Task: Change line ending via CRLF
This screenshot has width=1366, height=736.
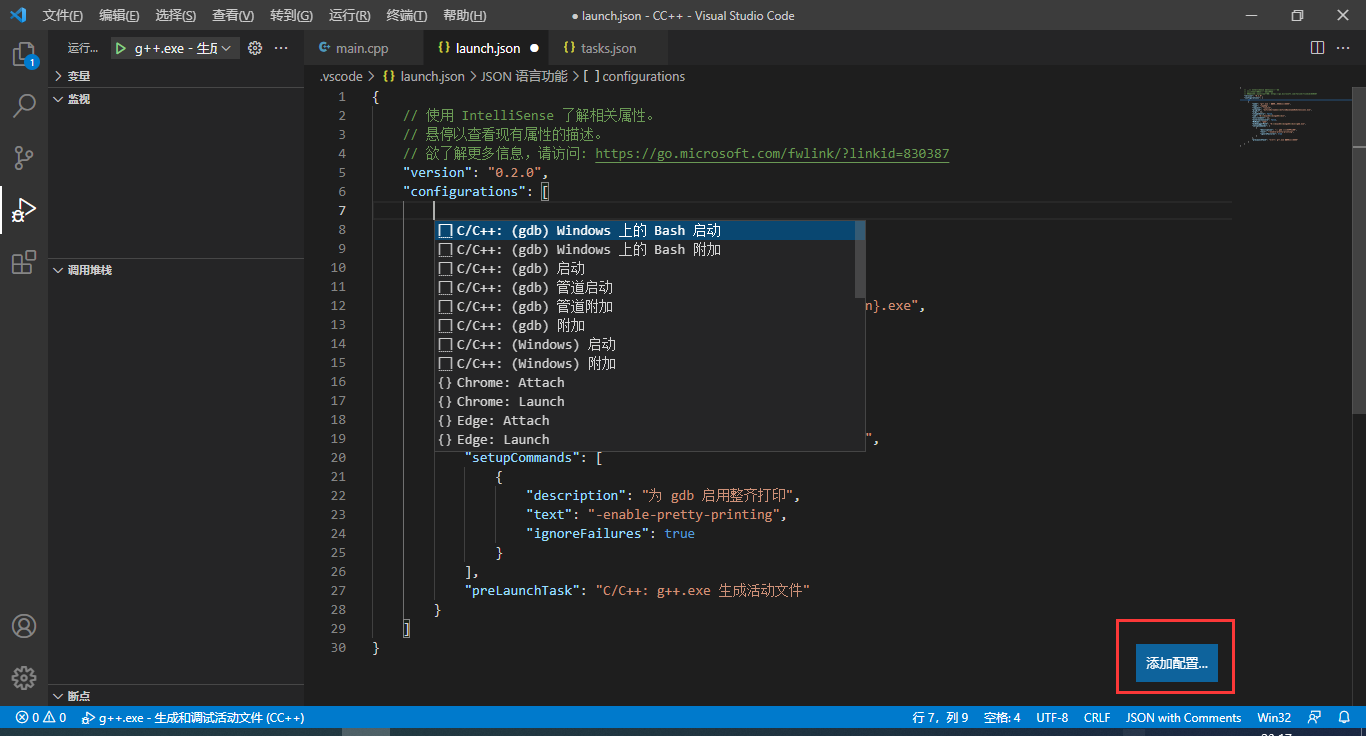Action: pos(1097,717)
